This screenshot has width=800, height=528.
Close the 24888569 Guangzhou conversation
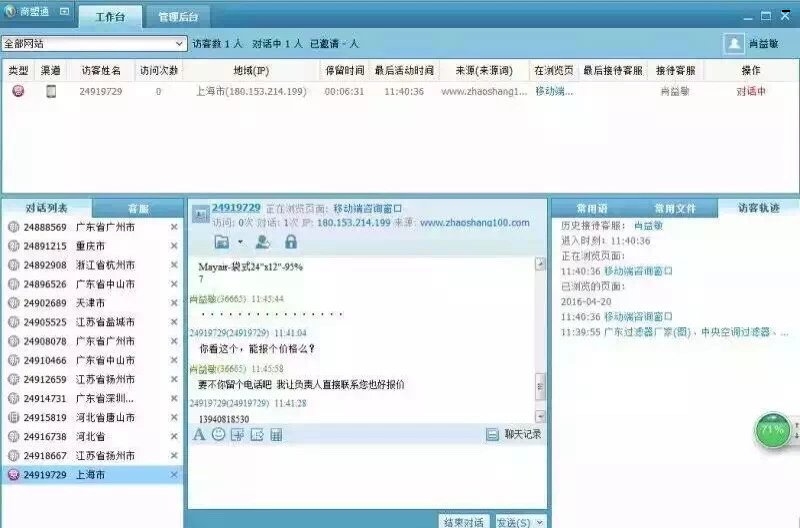click(174, 227)
